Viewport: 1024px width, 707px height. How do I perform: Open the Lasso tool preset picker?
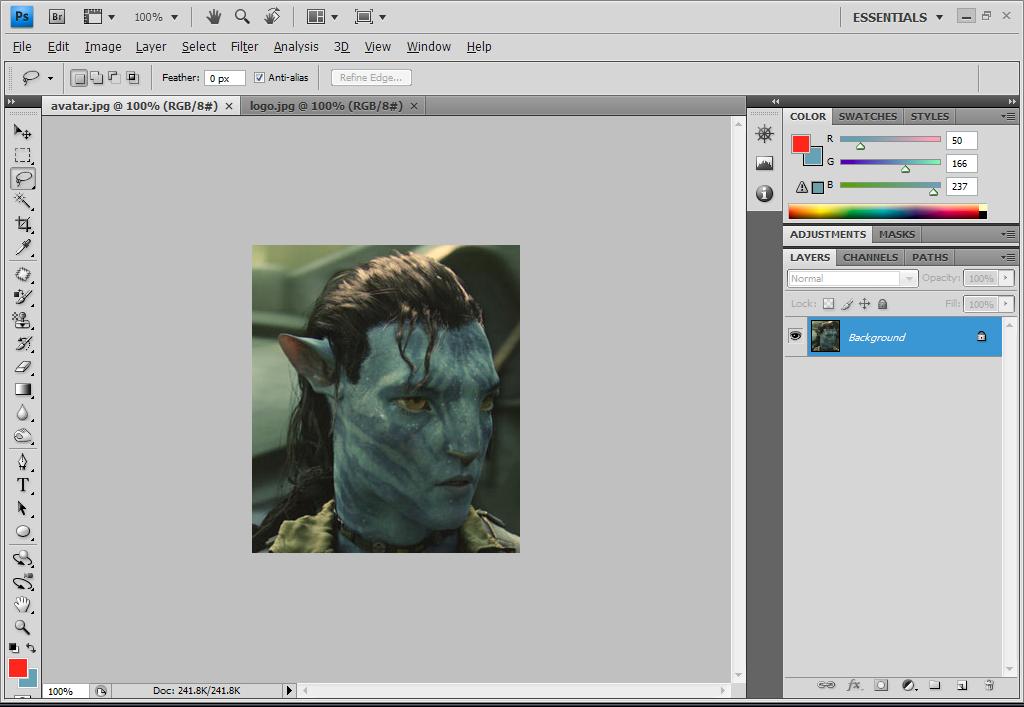tap(50, 78)
